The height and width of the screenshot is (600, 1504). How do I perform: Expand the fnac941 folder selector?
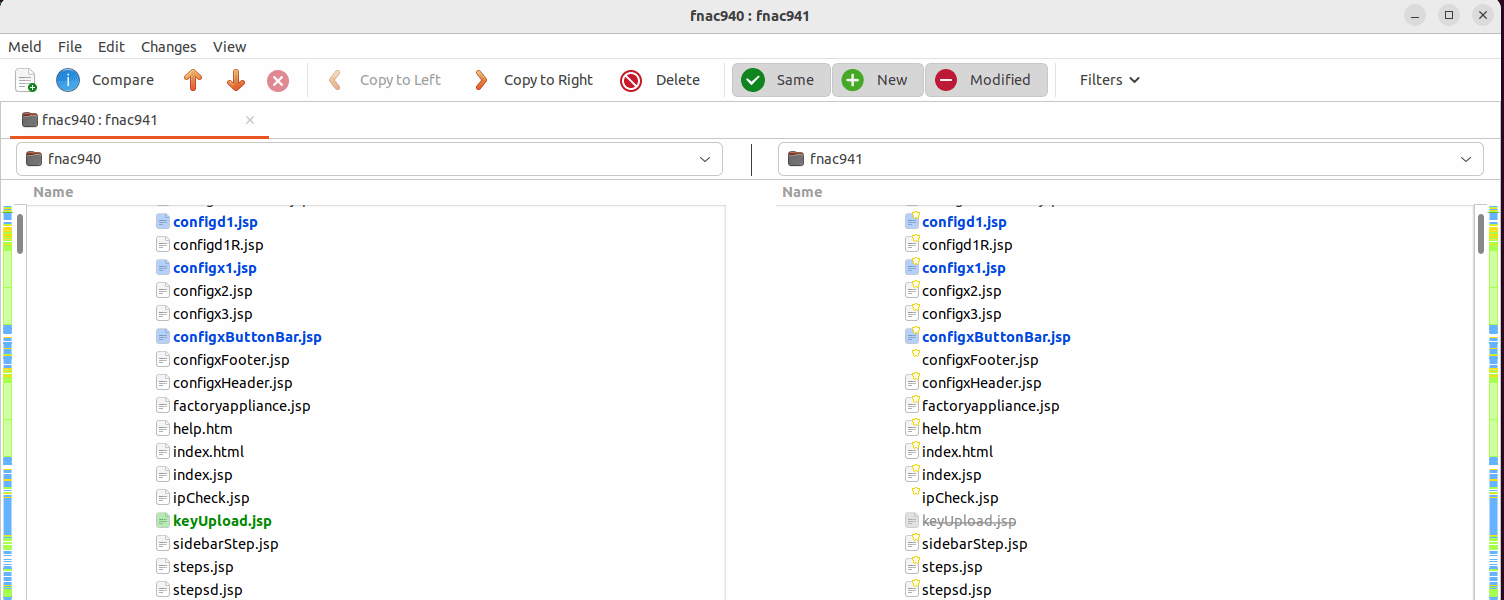1466,159
